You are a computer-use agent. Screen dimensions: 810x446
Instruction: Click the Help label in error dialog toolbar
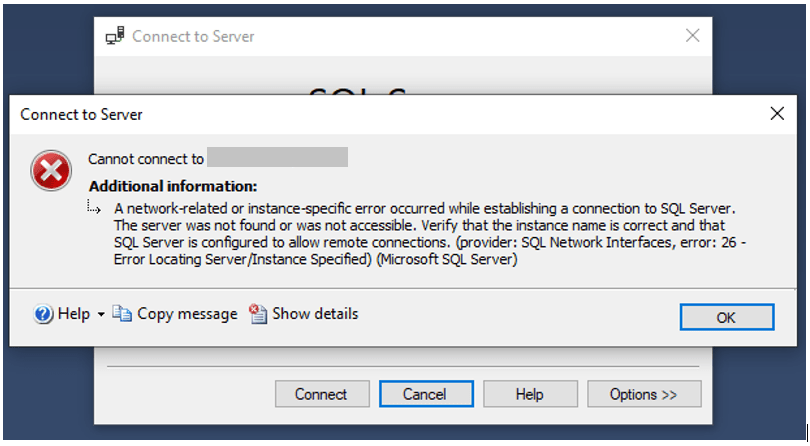(74, 313)
